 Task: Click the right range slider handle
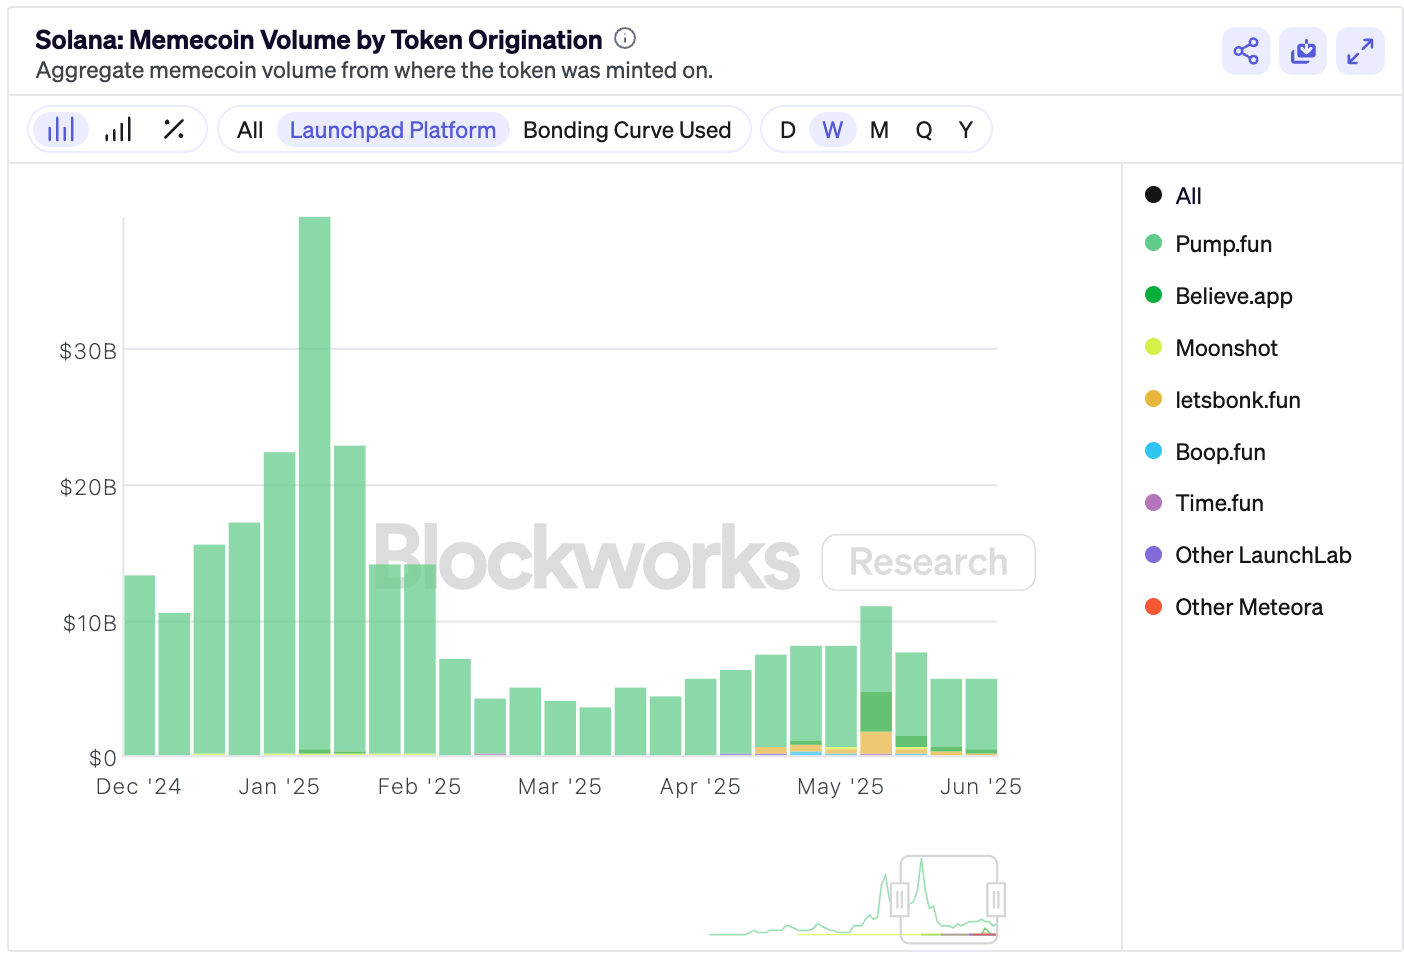pos(996,899)
